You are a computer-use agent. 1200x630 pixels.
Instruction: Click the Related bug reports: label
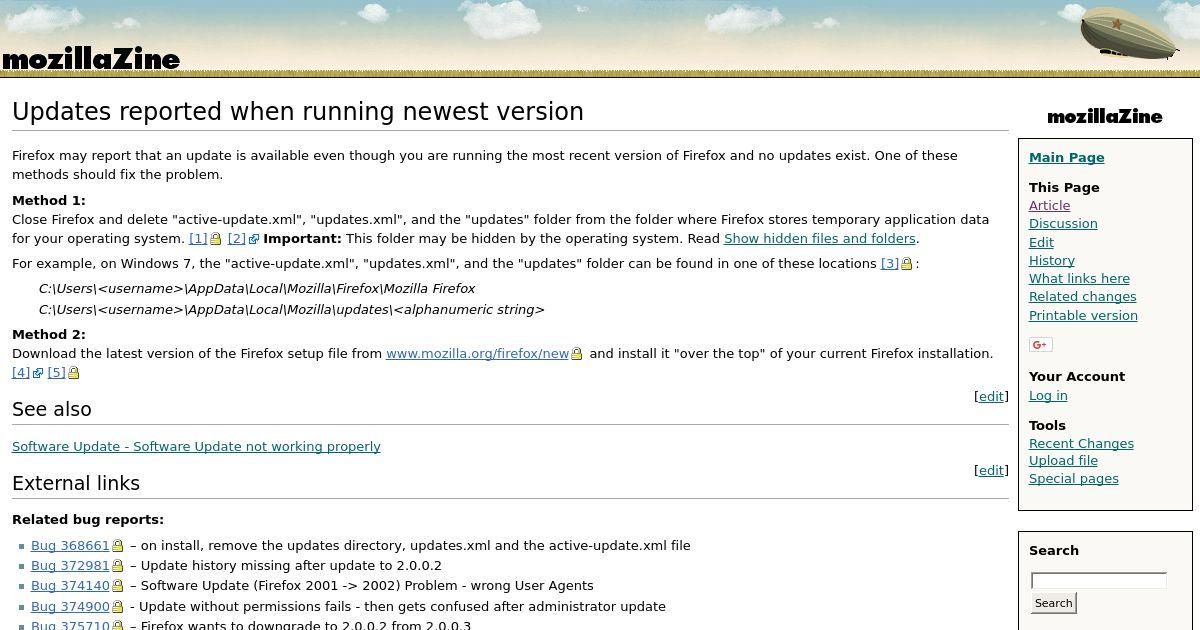point(88,520)
